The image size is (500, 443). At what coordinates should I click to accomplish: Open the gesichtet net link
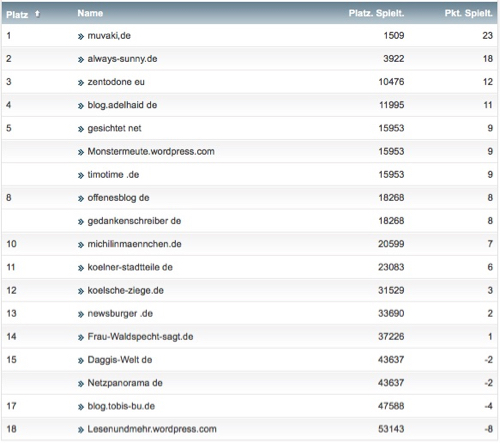point(114,128)
